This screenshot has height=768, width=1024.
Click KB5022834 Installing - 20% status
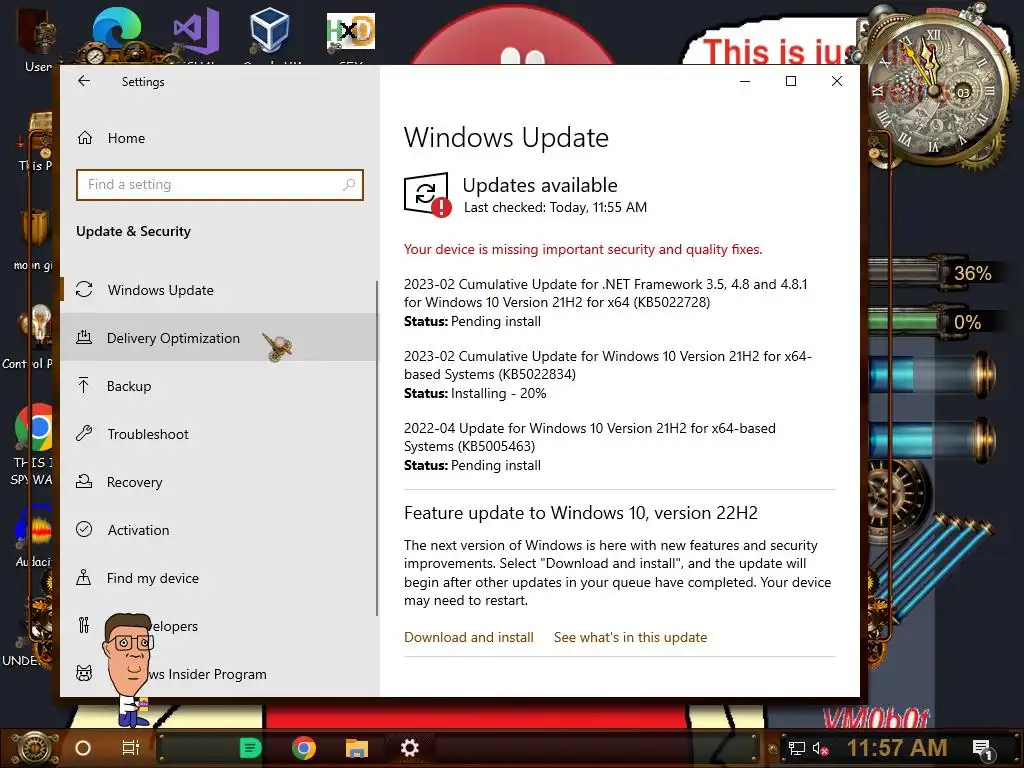tap(475, 393)
